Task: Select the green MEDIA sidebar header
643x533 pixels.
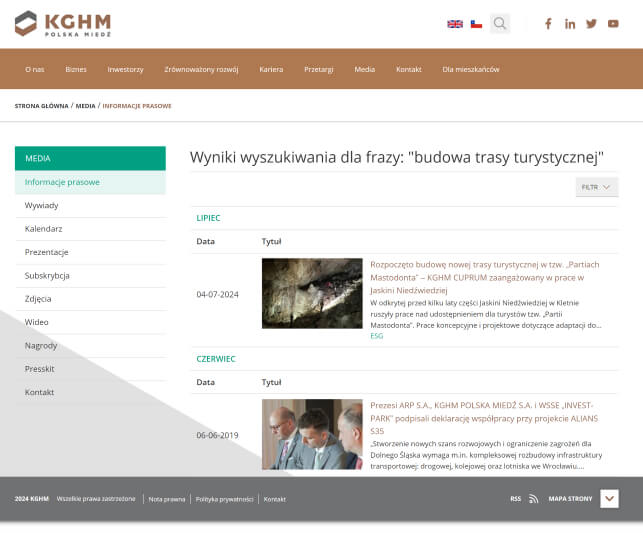Action: click(90, 158)
